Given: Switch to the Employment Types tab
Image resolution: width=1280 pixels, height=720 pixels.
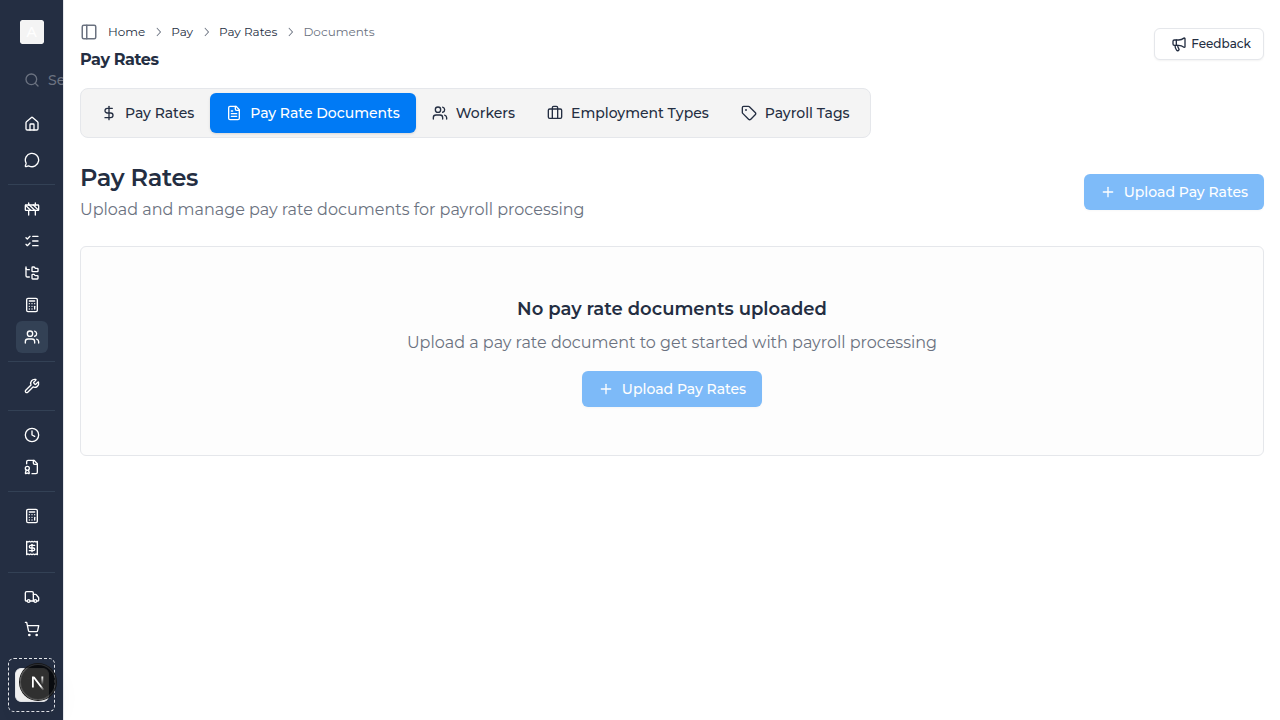Looking at the screenshot, I should (x=627, y=113).
